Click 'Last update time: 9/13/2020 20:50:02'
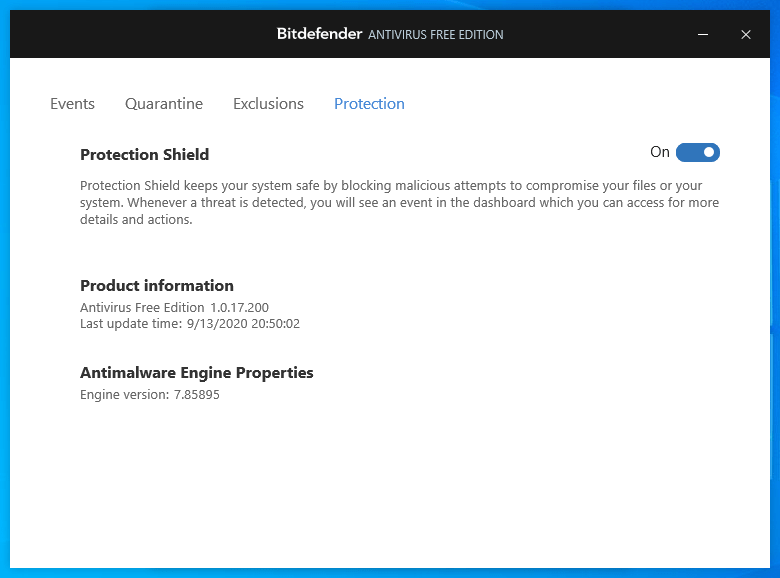This screenshot has width=780, height=578. pos(190,324)
